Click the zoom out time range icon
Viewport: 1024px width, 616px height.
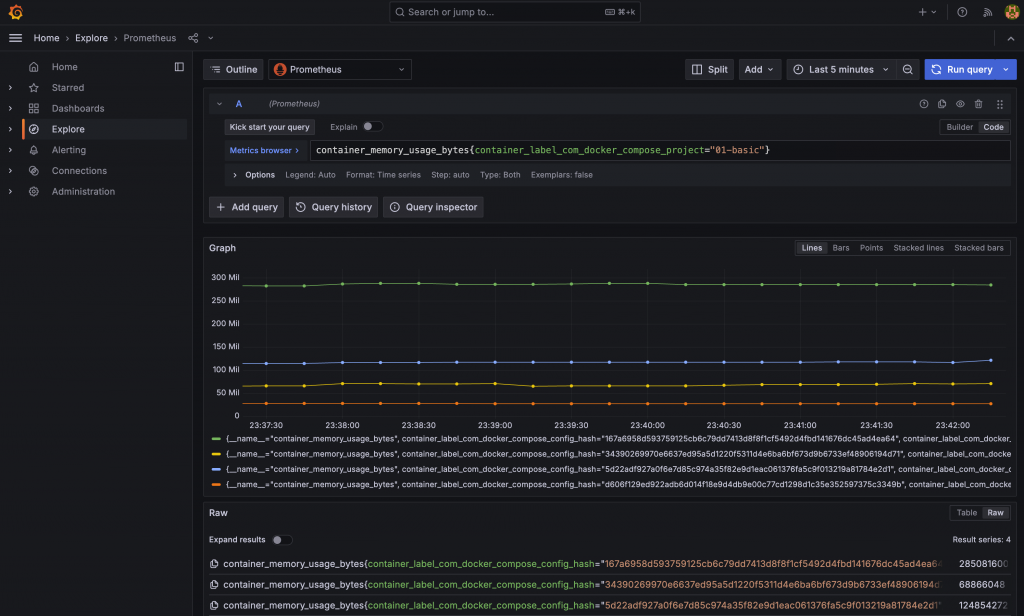click(907, 70)
